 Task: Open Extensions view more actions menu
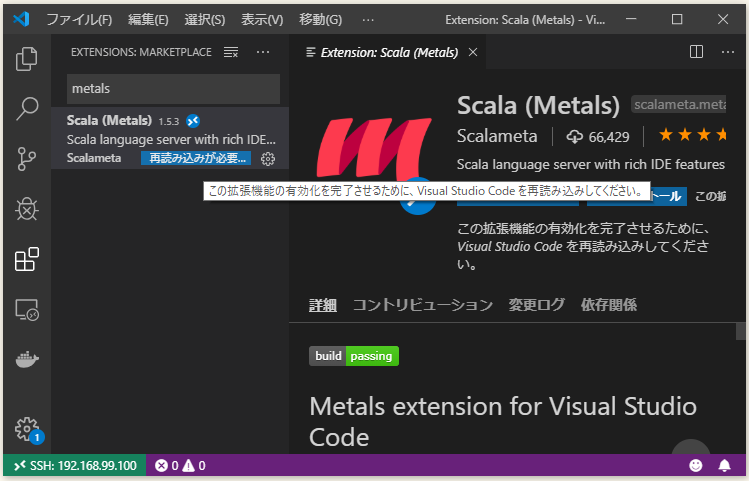[263, 52]
